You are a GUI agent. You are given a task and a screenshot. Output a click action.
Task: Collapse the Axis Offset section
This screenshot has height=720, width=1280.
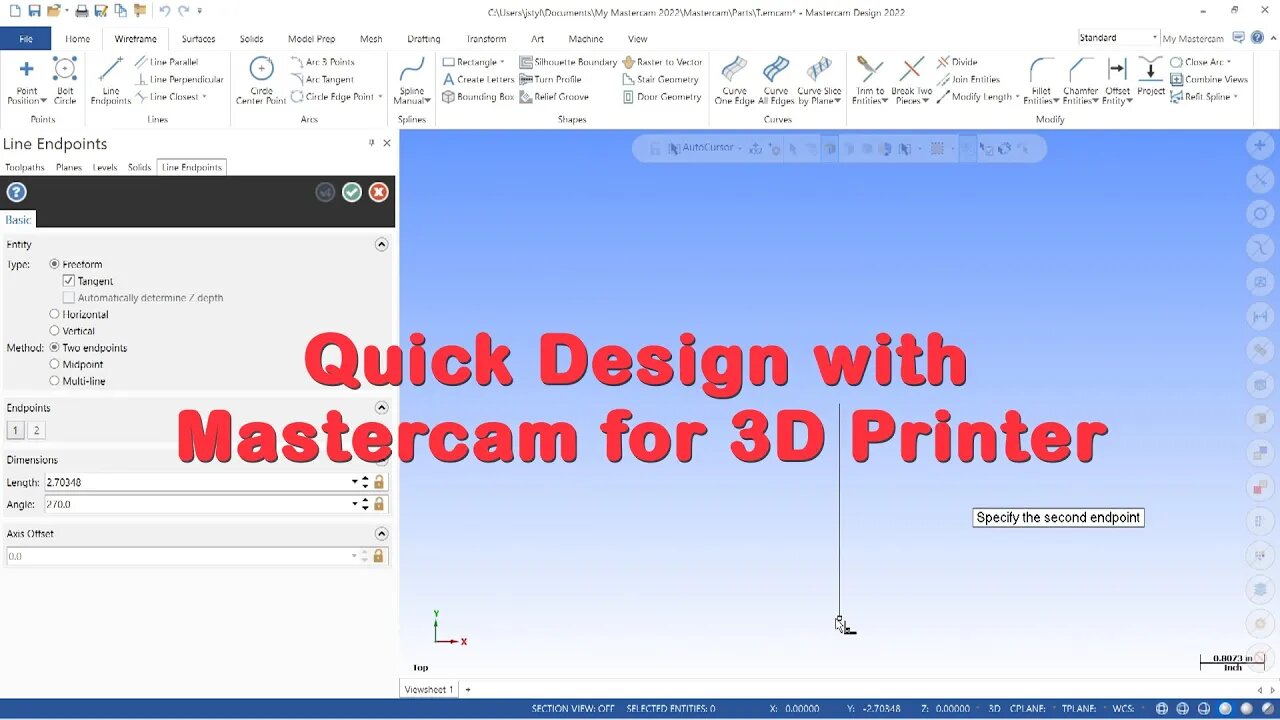pos(381,534)
